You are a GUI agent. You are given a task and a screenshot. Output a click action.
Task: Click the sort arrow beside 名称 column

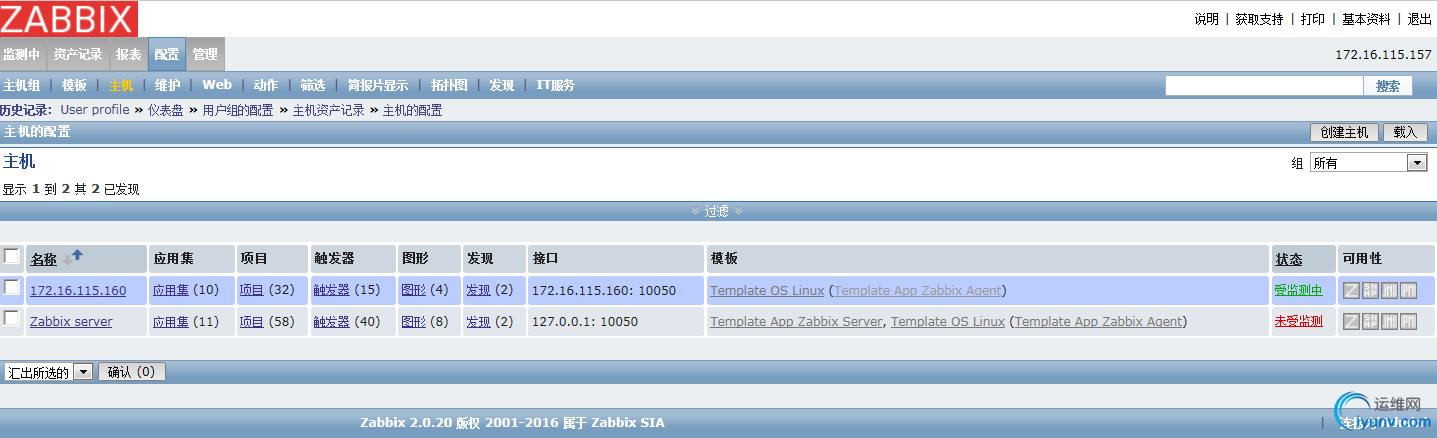73,258
